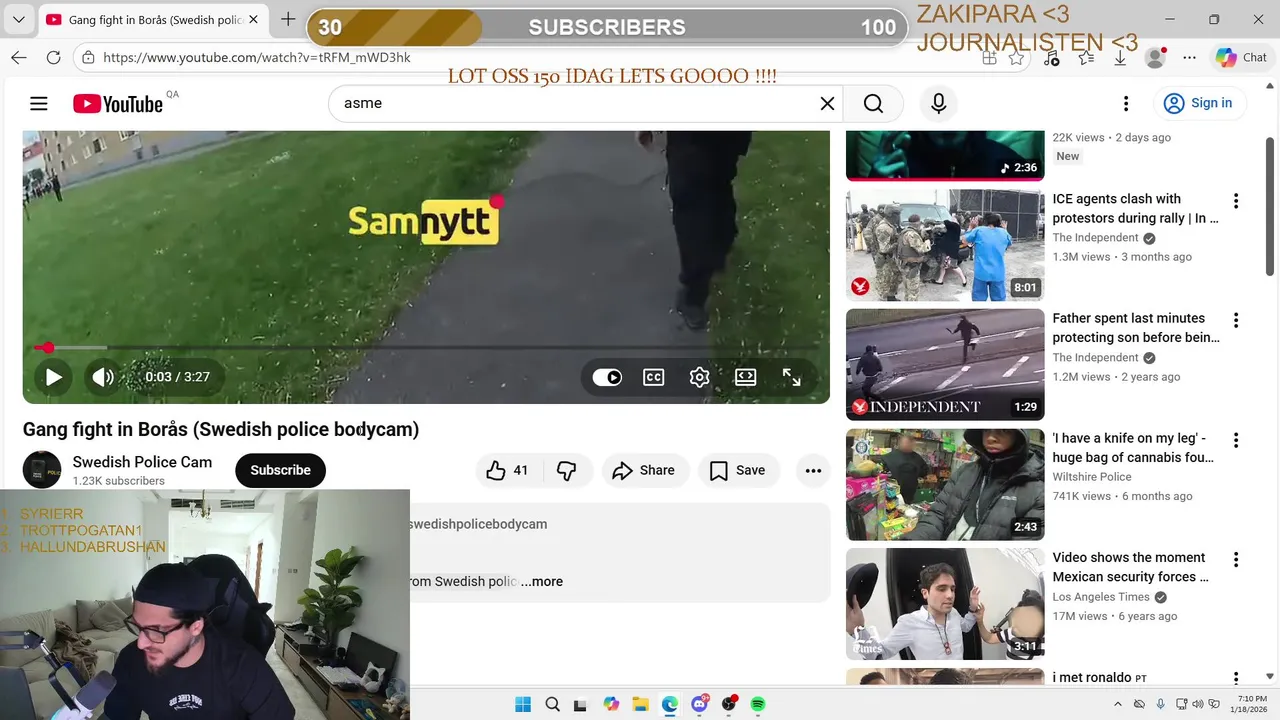Viewport: 1280px width, 720px height.
Task: Open the browser profile avatar
Action: point(1155,58)
